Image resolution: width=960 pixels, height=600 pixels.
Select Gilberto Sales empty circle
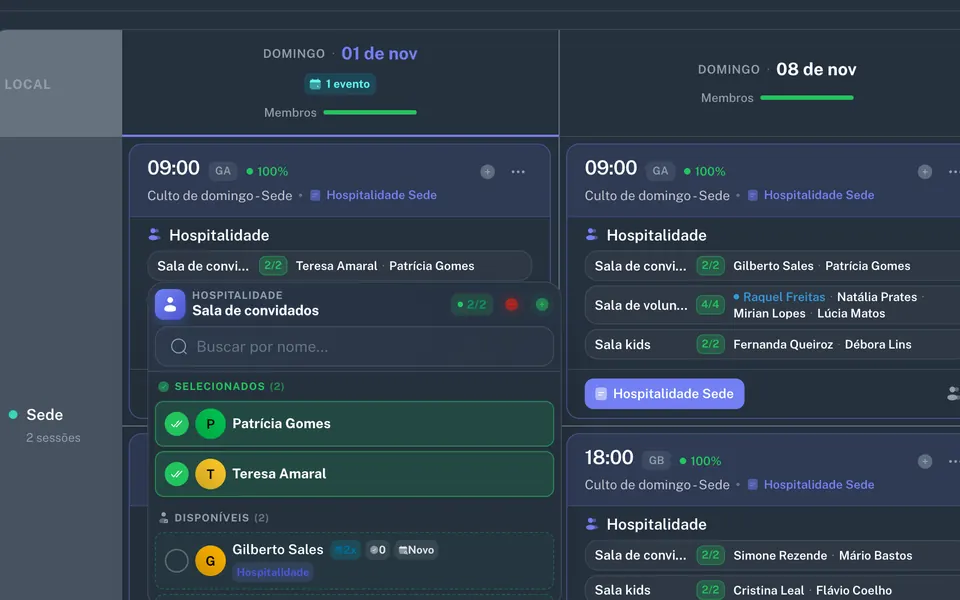pyautogui.click(x=176, y=561)
